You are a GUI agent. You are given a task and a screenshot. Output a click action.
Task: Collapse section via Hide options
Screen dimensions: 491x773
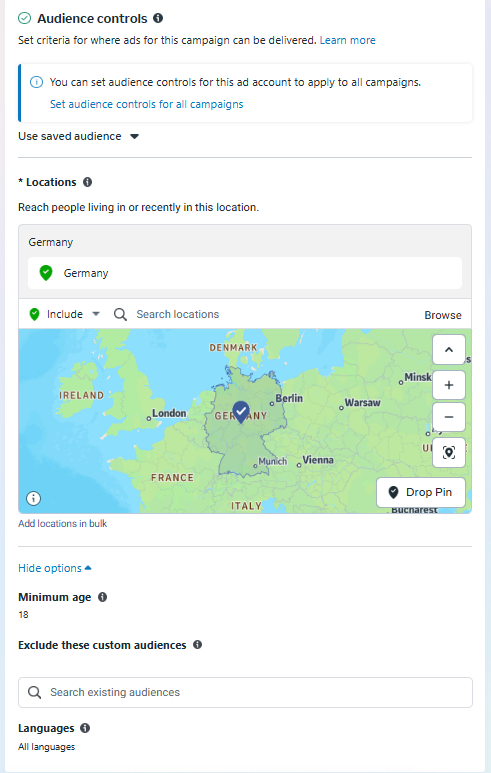point(55,568)
